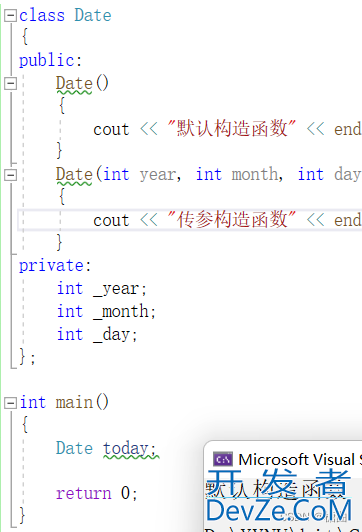Click the 'today' variable in main
The image size is (362, 532).
[x=126, y=448]
